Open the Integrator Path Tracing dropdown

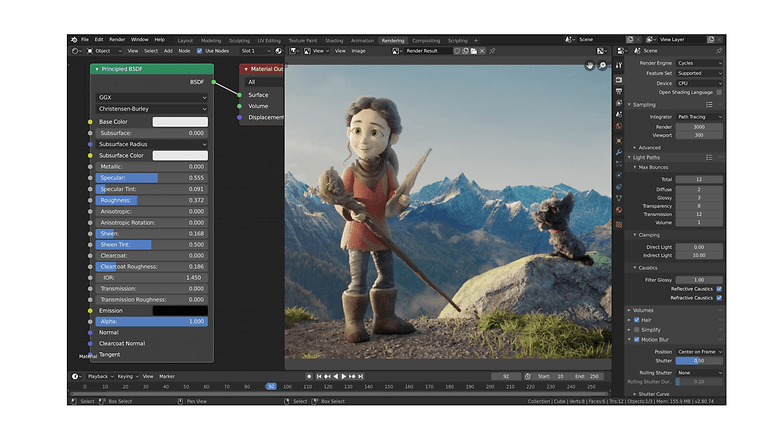699,117
